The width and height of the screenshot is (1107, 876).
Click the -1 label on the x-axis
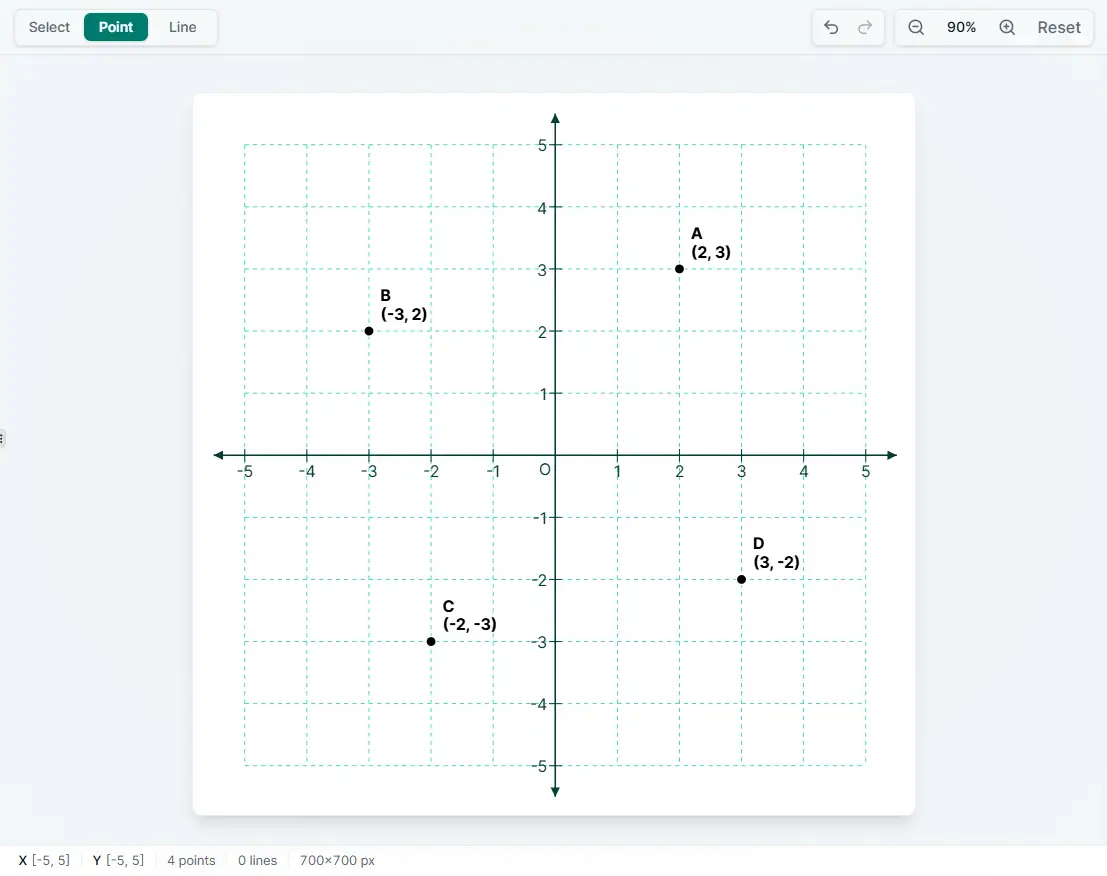[493, 472]
